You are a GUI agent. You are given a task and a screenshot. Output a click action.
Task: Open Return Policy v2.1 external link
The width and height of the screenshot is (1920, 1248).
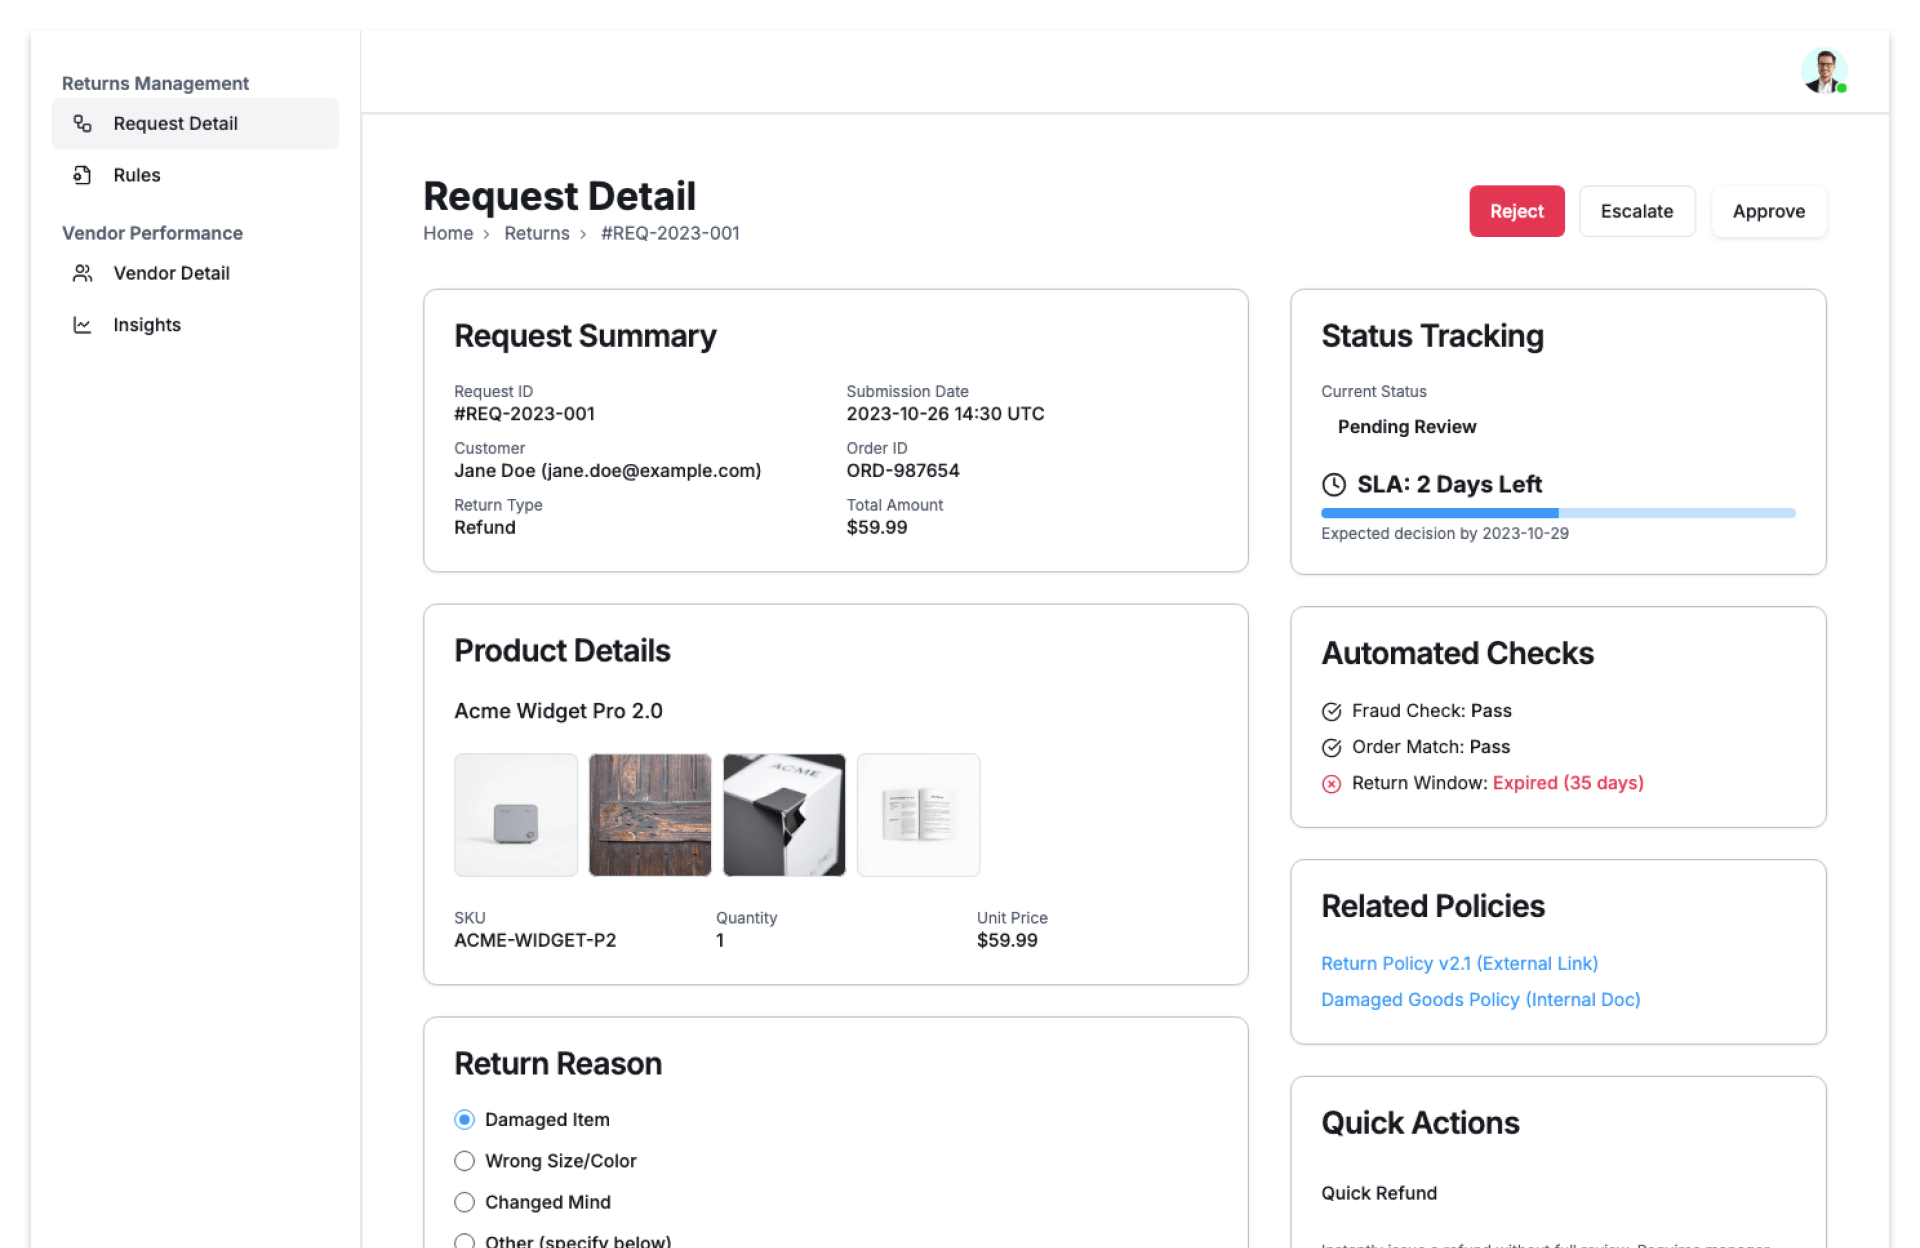click(1459, 963)
